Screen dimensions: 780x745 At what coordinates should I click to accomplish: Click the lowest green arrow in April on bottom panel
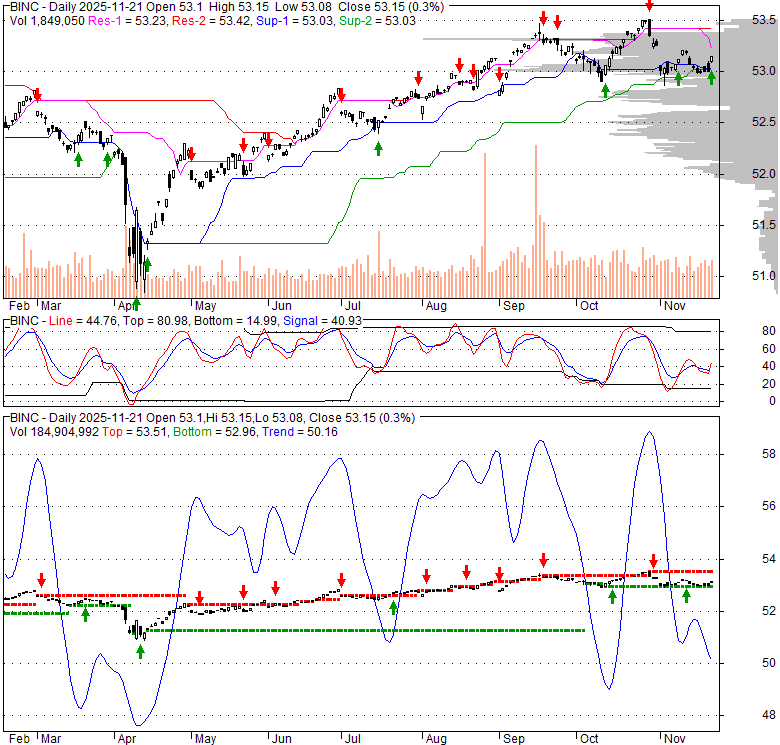point(140,651)
